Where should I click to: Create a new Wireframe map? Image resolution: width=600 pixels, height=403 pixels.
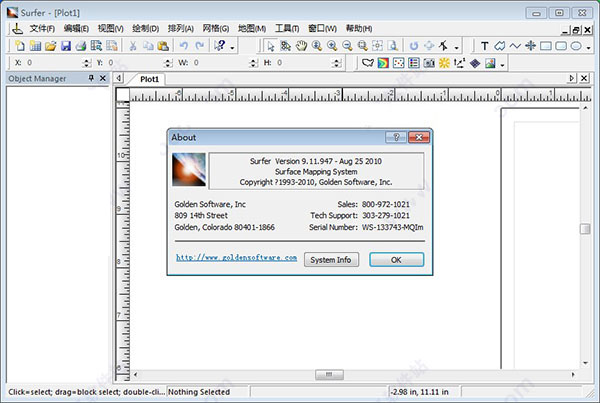click(x=475, y=63)
